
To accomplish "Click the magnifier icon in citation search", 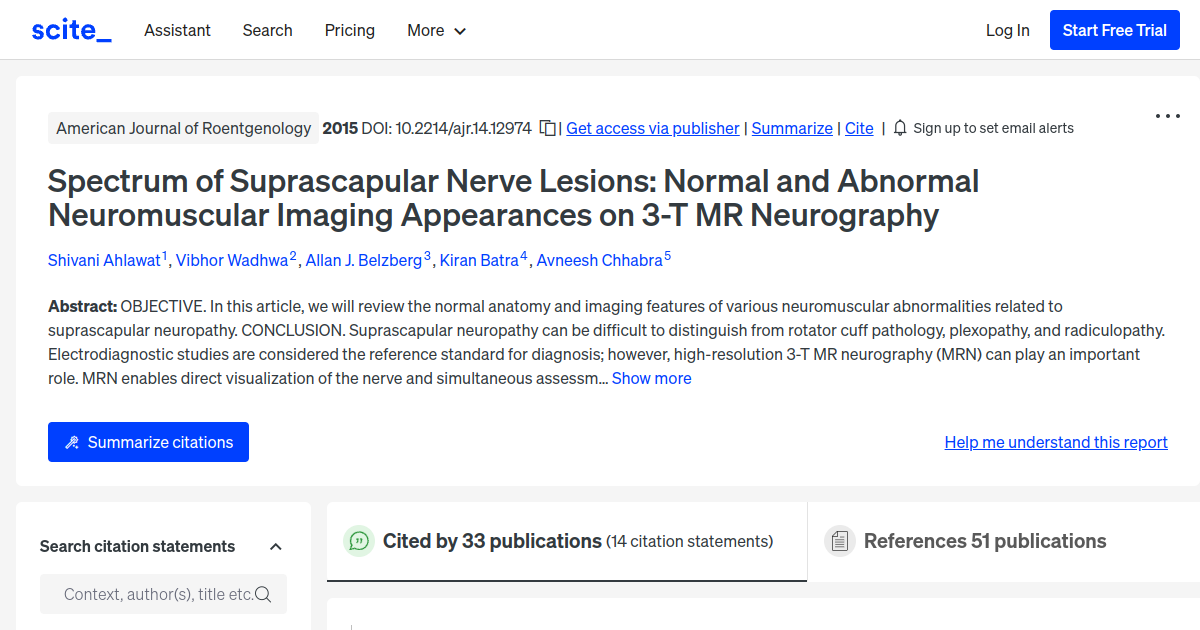I will (263, 594).
